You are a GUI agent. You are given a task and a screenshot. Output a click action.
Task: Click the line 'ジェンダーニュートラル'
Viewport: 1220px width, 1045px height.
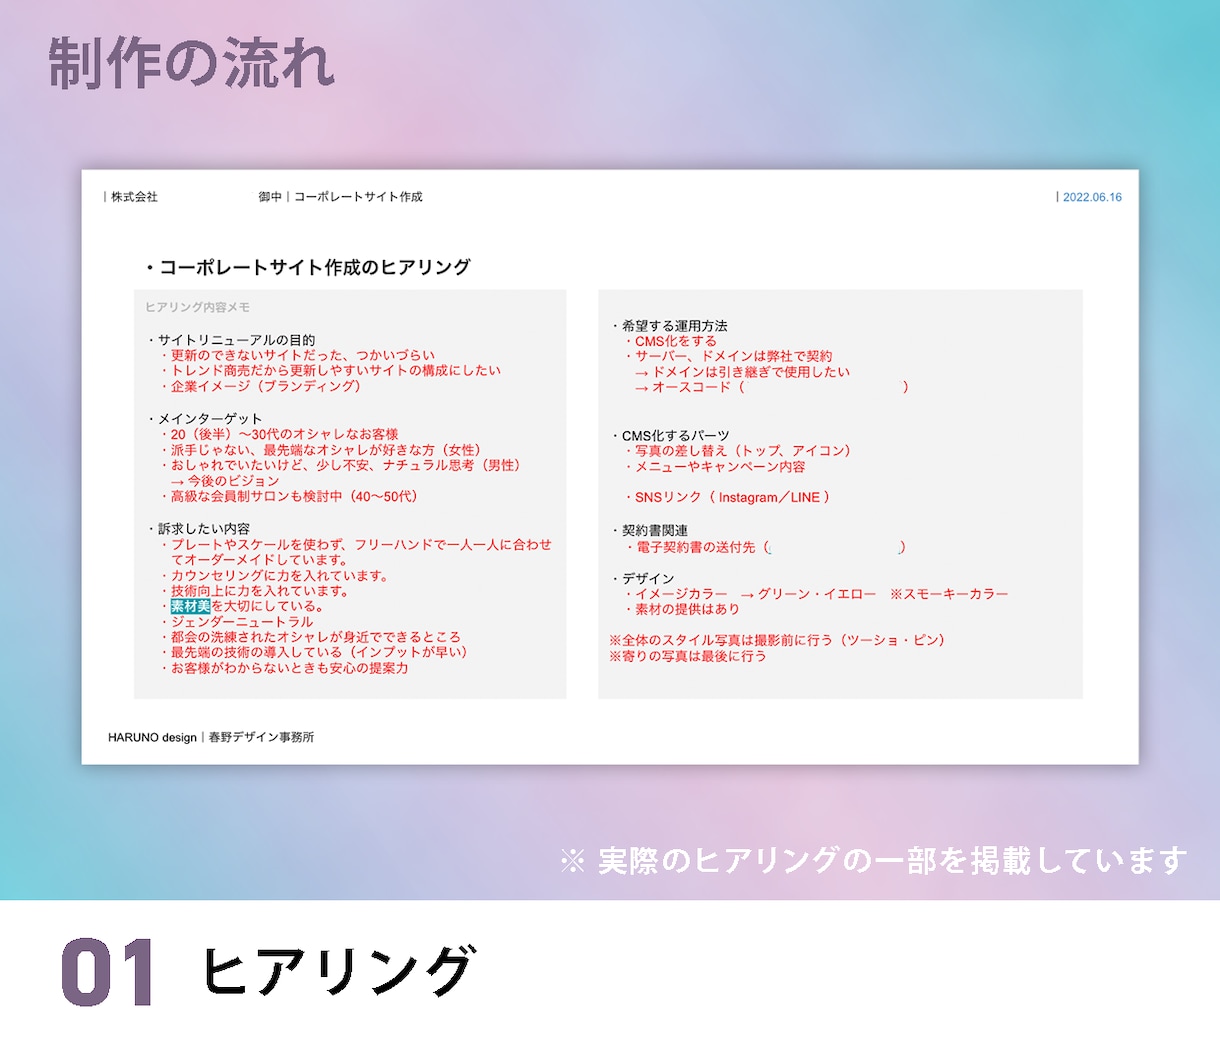coord(242,622)
